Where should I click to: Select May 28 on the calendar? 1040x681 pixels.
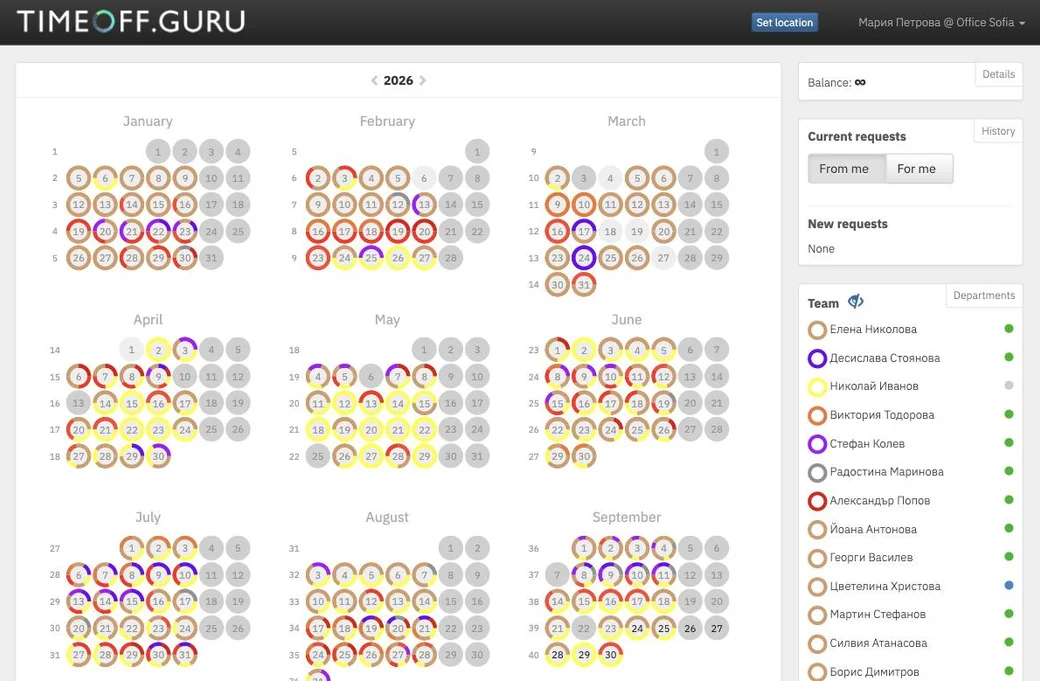point(398,456)
